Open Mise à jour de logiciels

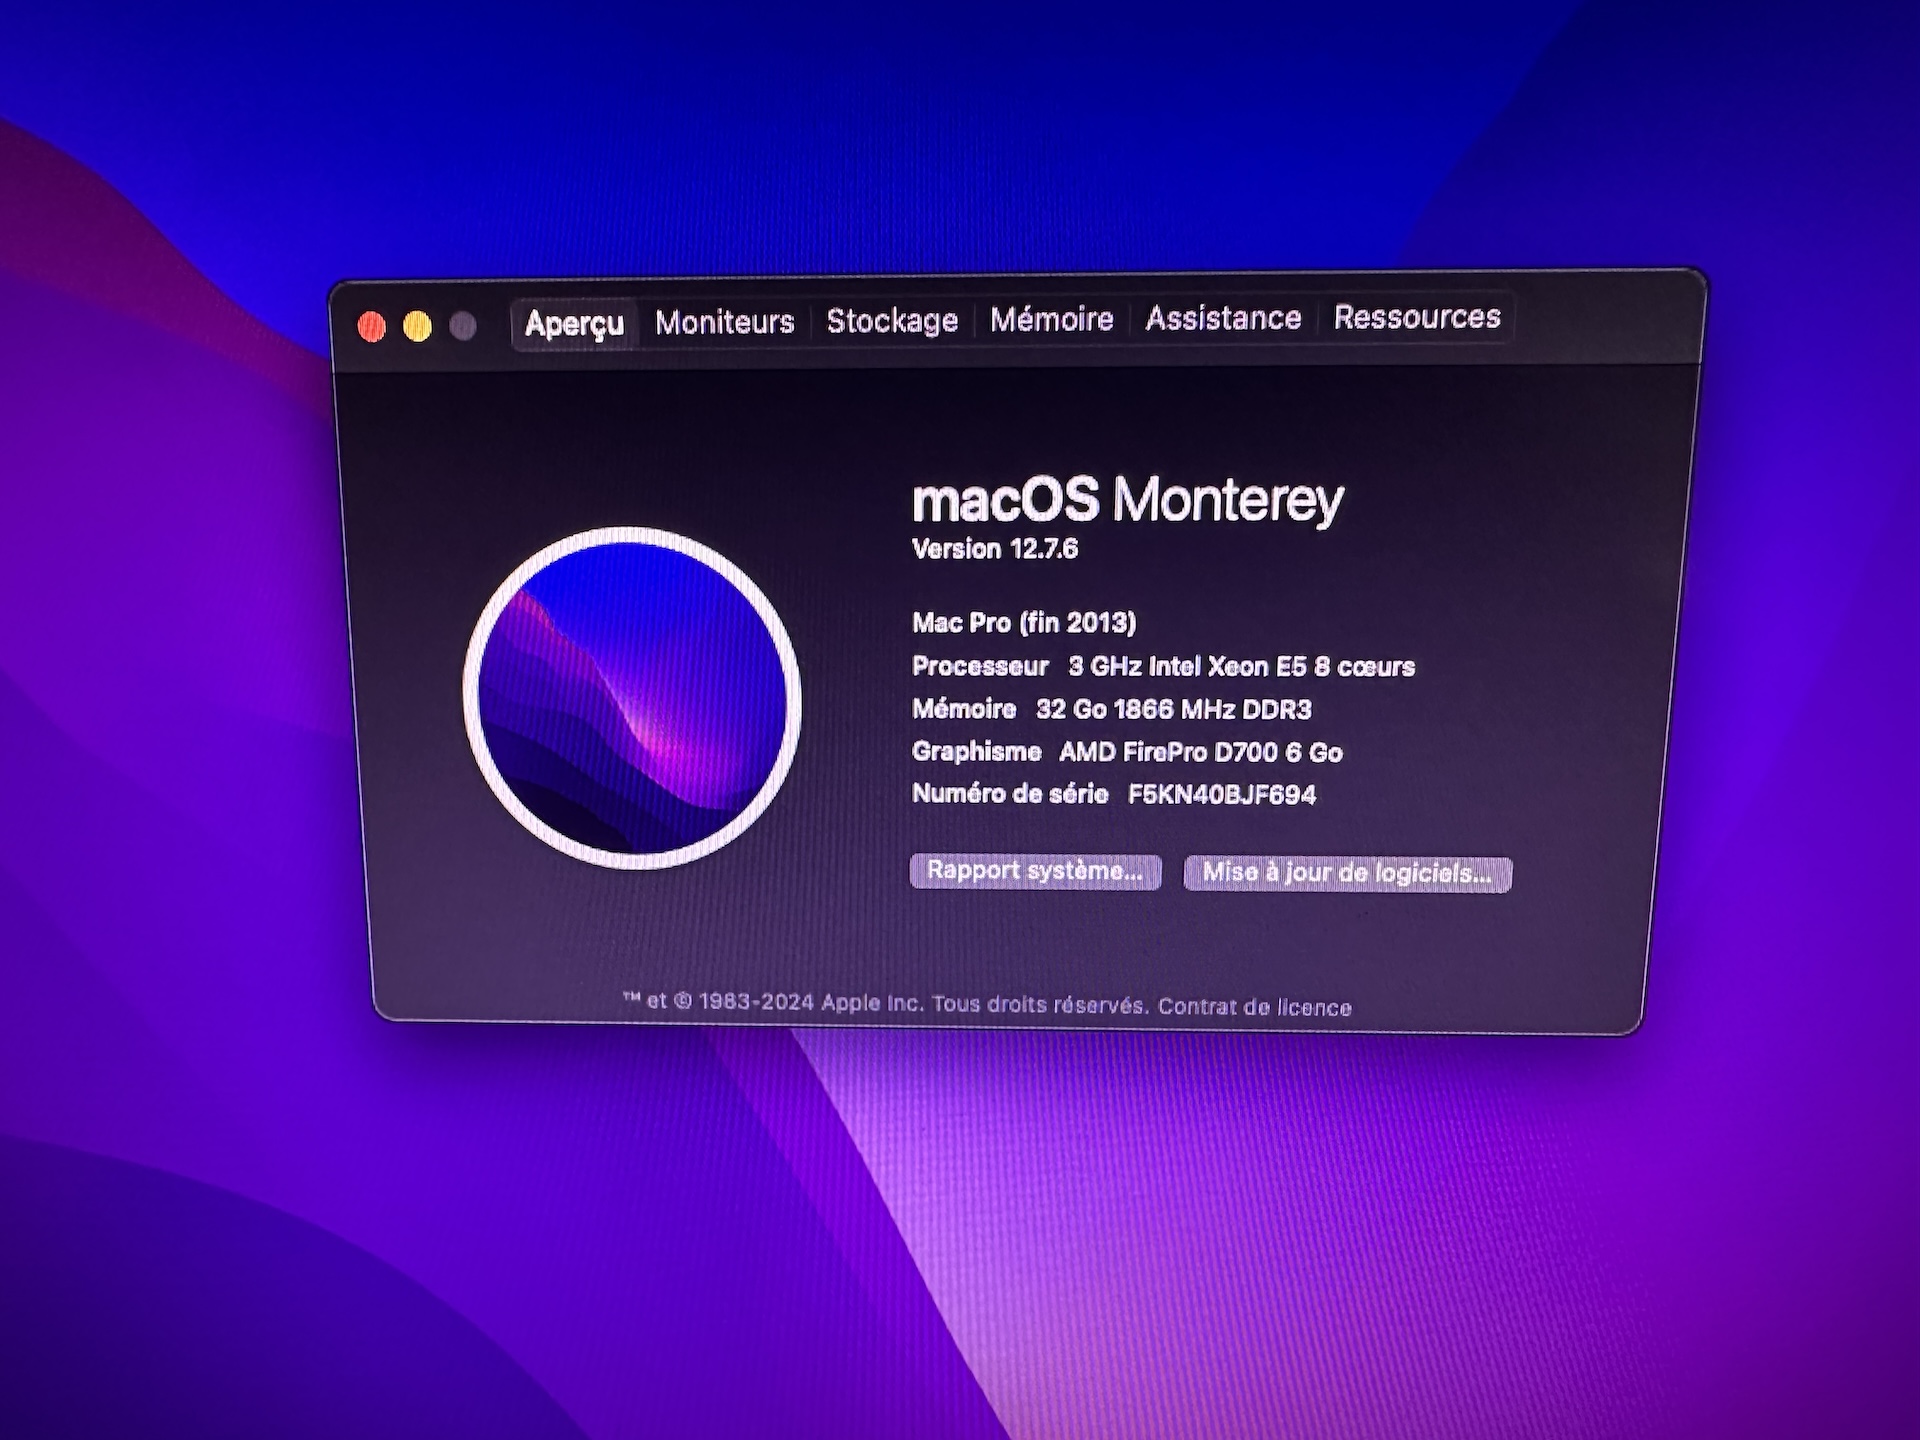1347,873
